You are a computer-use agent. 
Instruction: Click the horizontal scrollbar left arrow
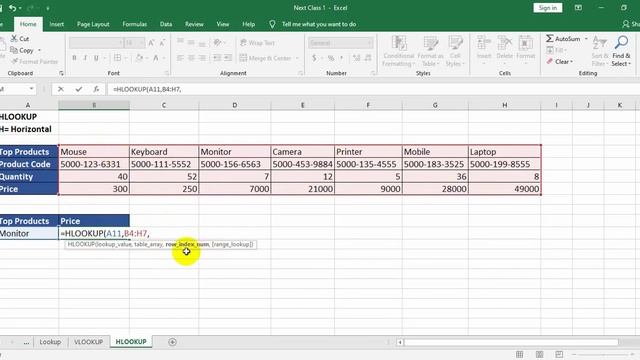(400, 342)
